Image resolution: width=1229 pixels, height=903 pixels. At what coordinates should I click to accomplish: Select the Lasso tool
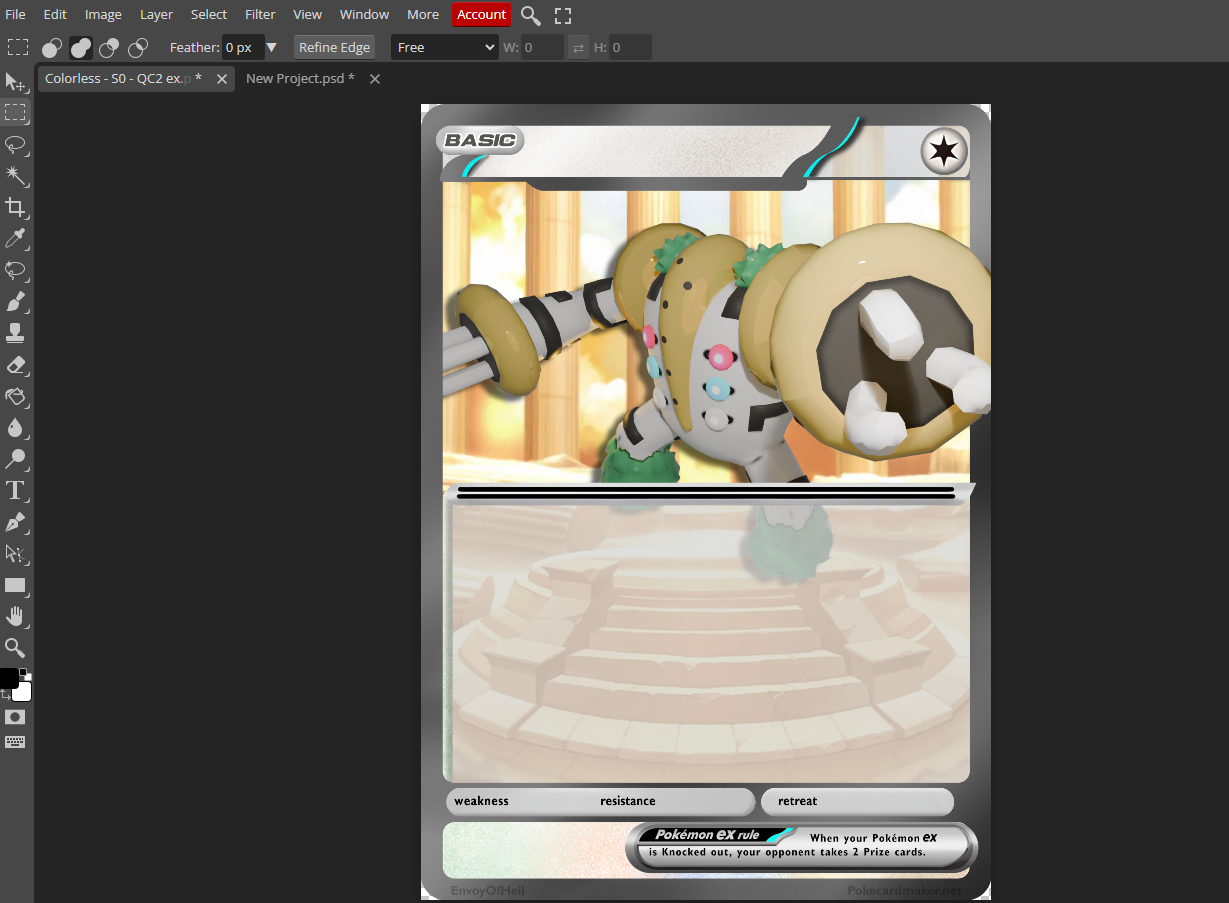tap(15, 144)
